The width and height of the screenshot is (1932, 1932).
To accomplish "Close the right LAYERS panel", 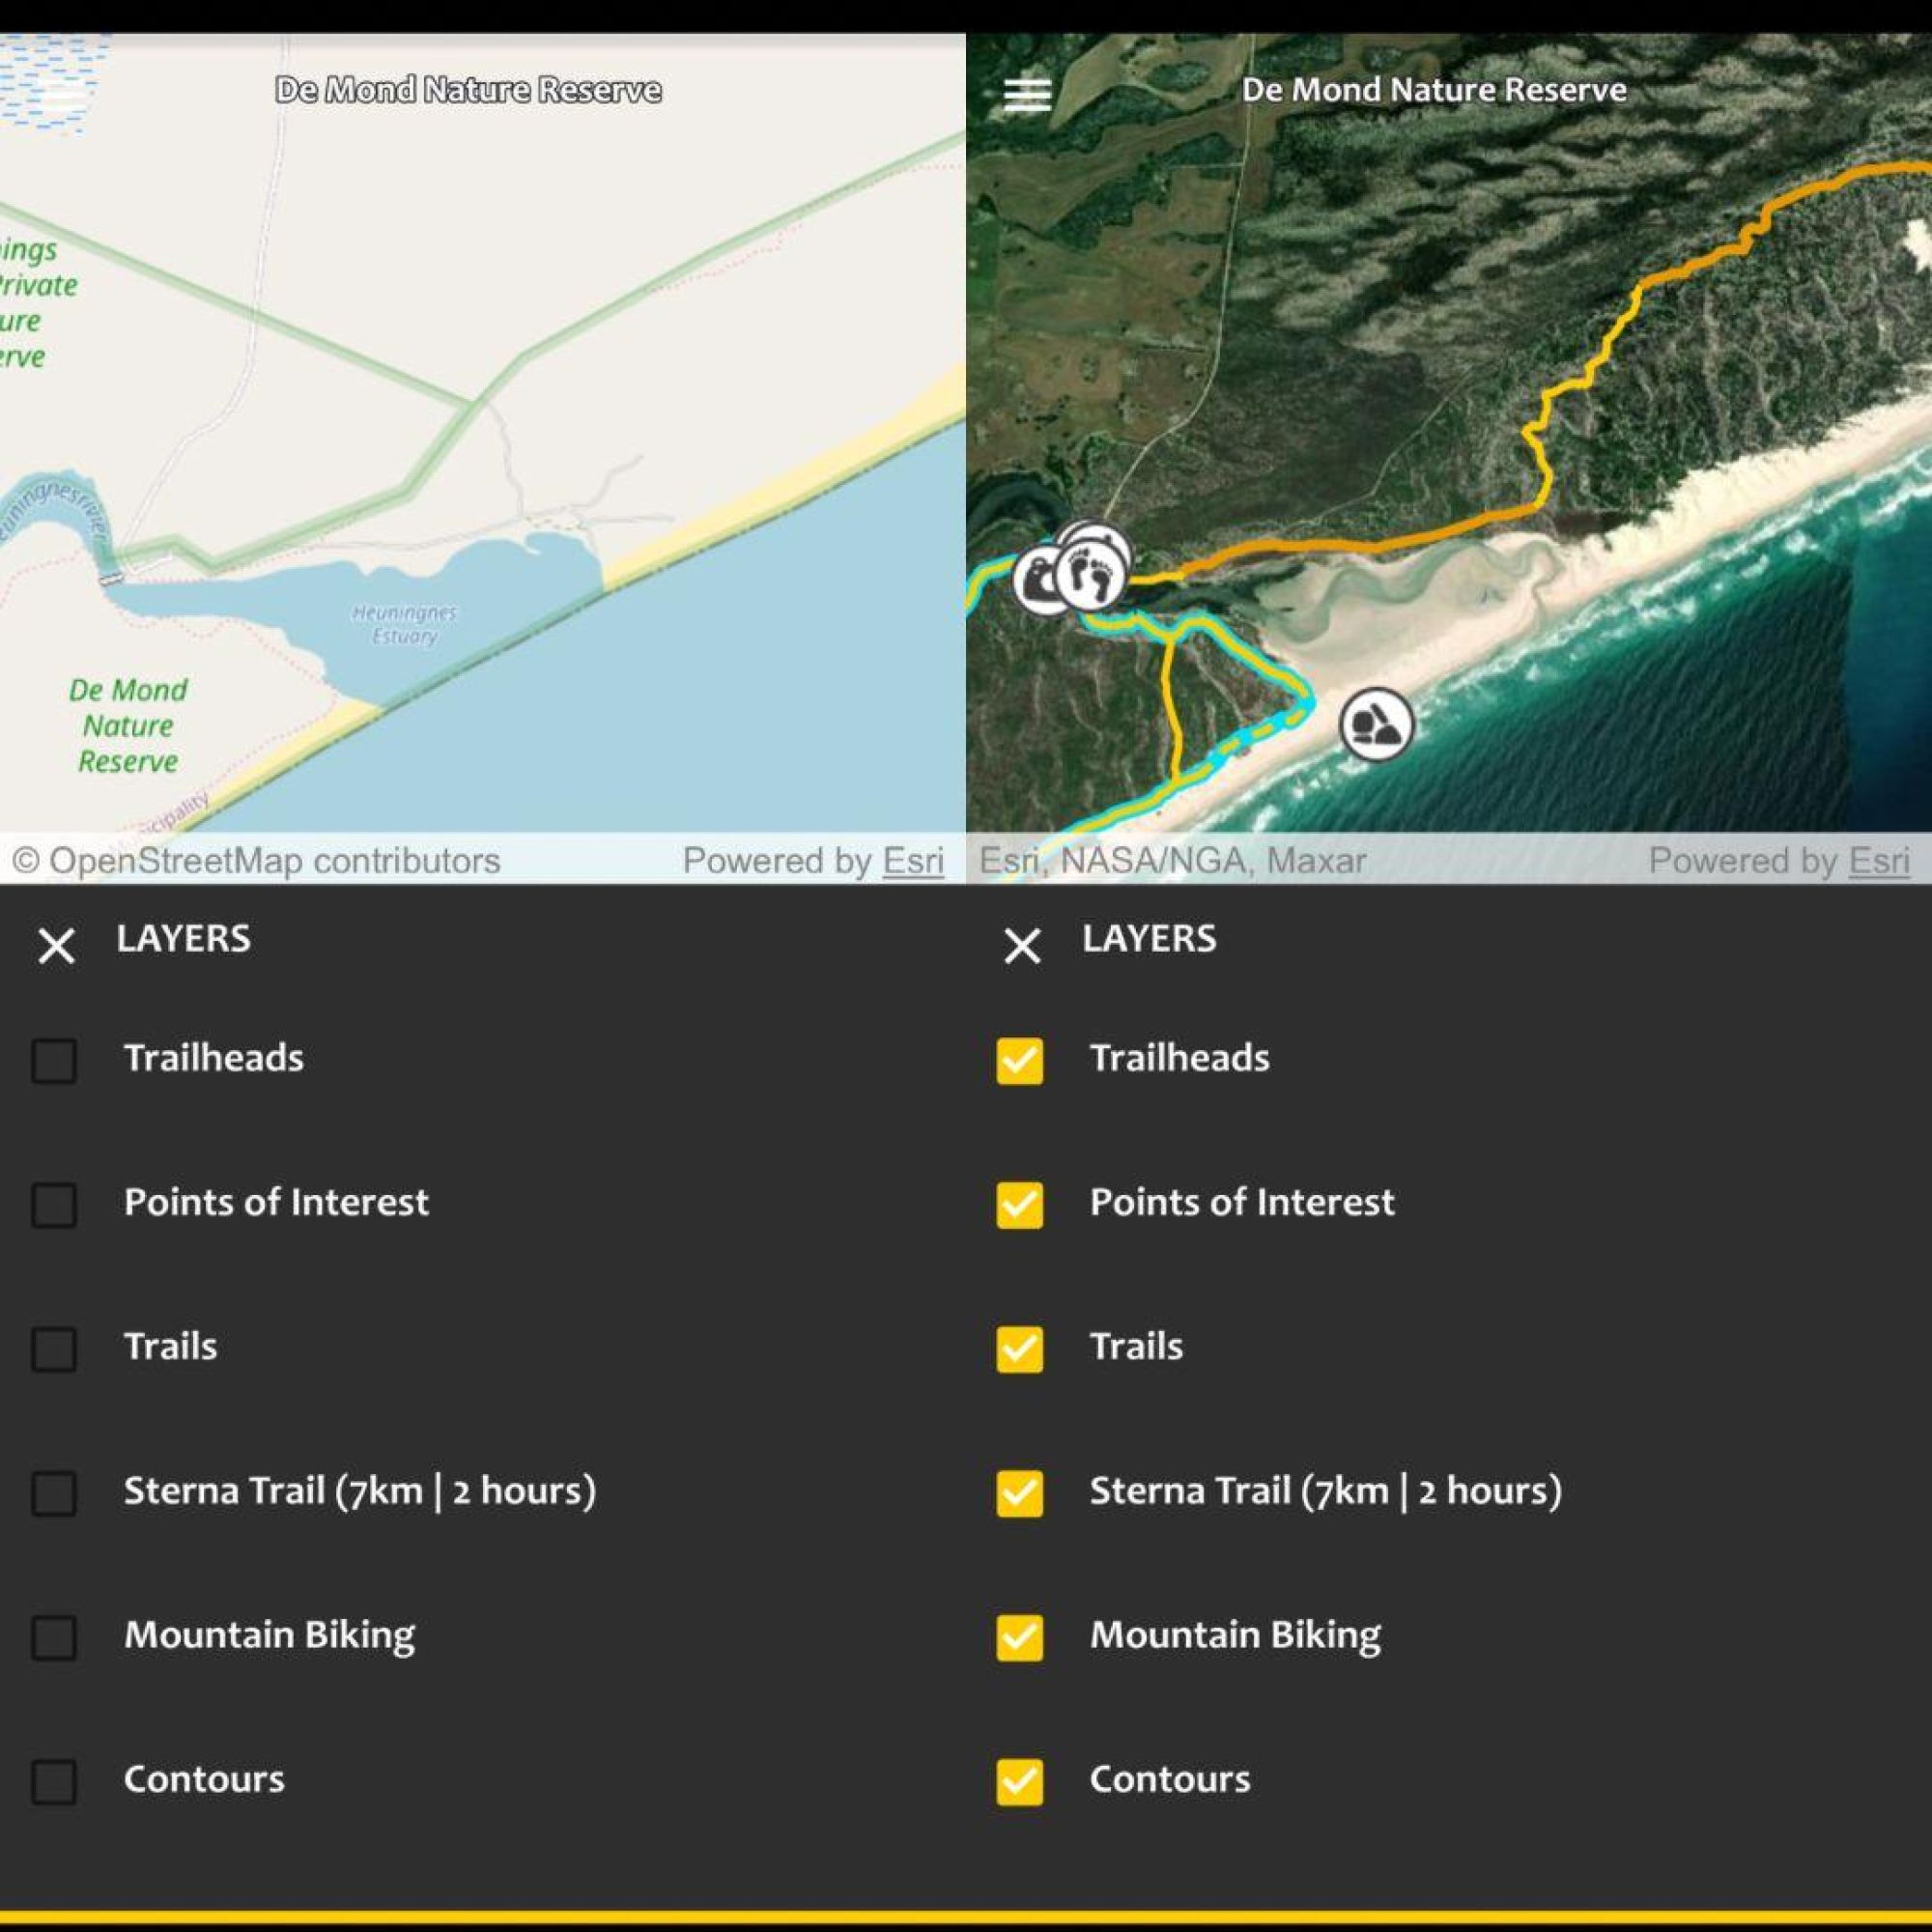I will (x=1022, y=945).
